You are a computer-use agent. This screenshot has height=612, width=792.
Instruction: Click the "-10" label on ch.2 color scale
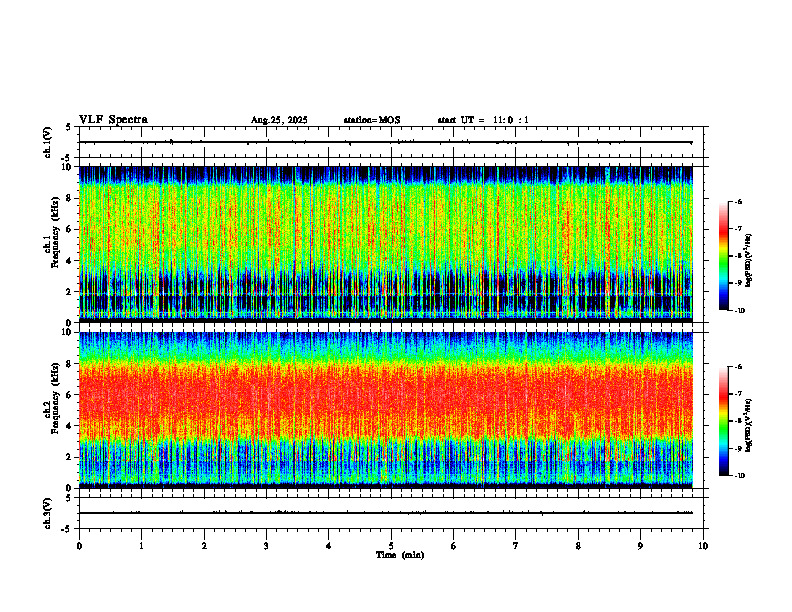point(739,476)
